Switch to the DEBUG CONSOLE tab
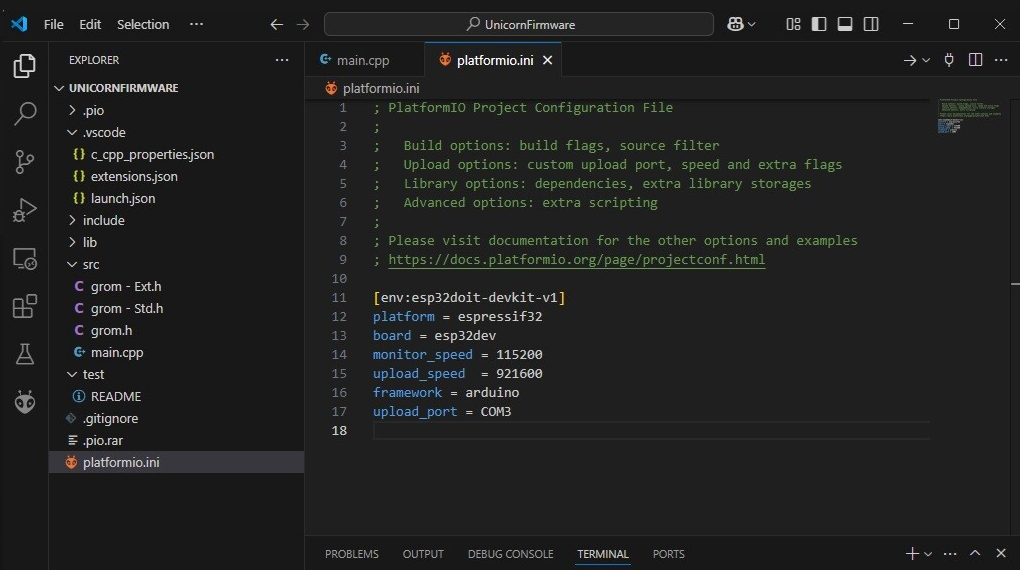Screen dimensions: 1020x570 pos(511,554)
